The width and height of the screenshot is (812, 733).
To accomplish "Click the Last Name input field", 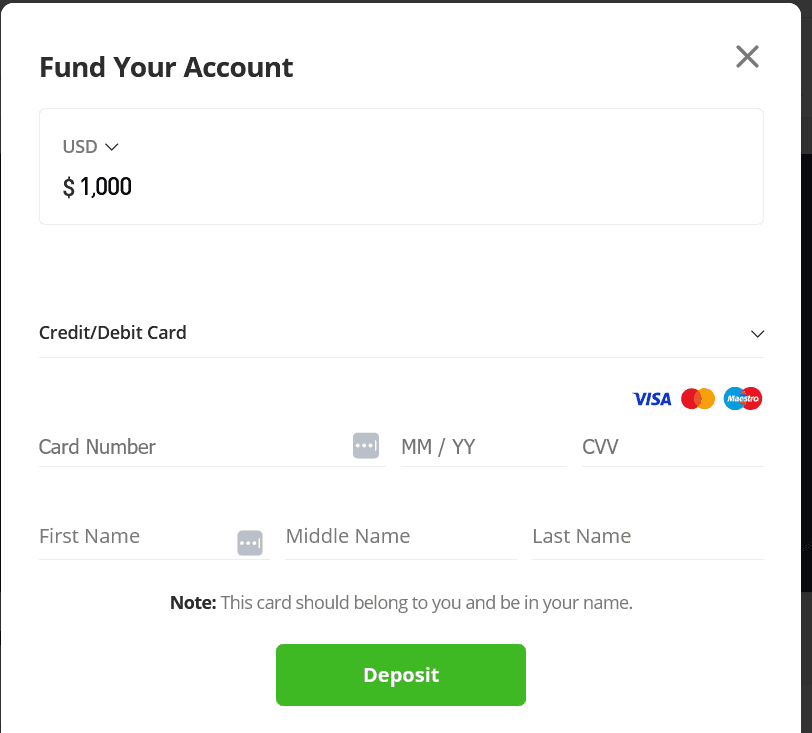I will 647,537.
